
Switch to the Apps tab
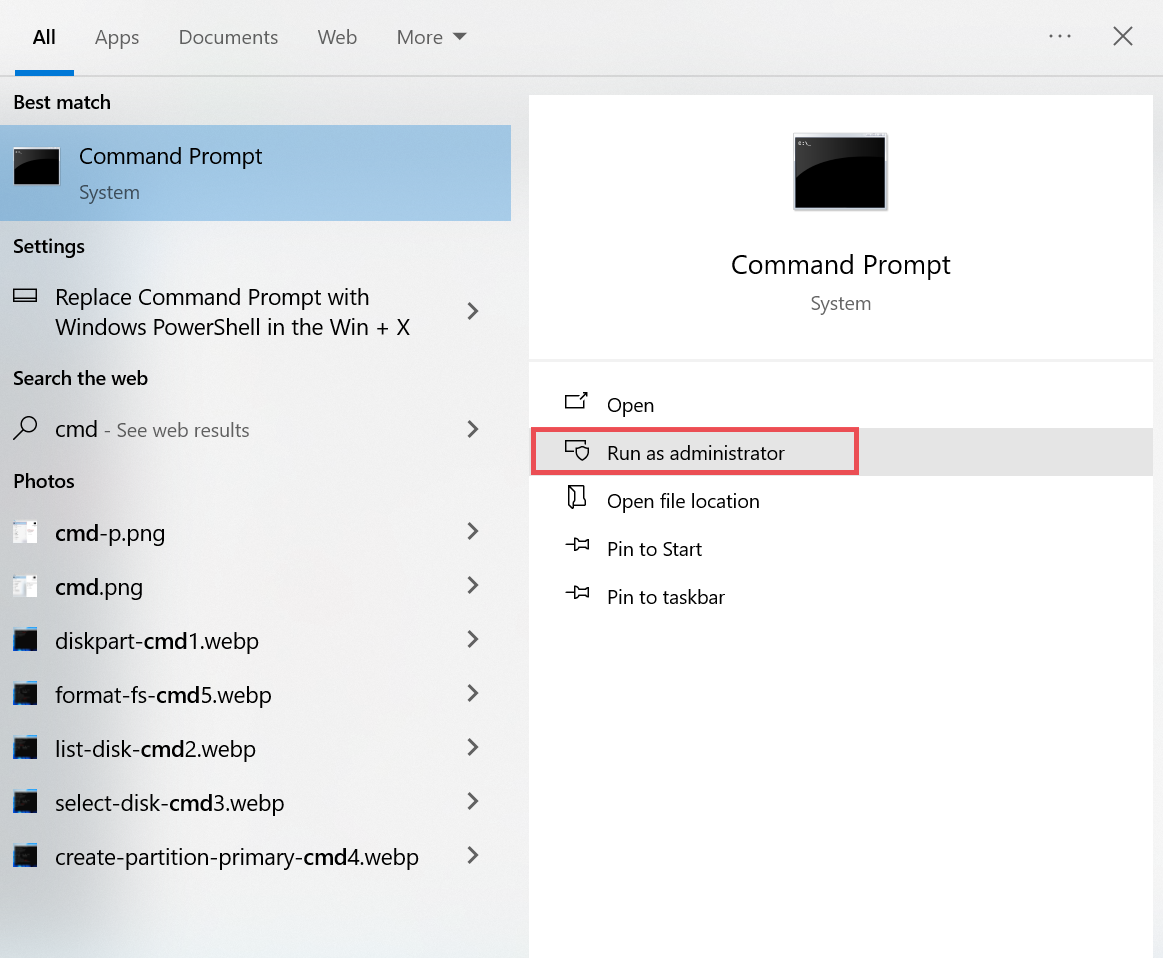pyautogui.click(x=116, y=37)
